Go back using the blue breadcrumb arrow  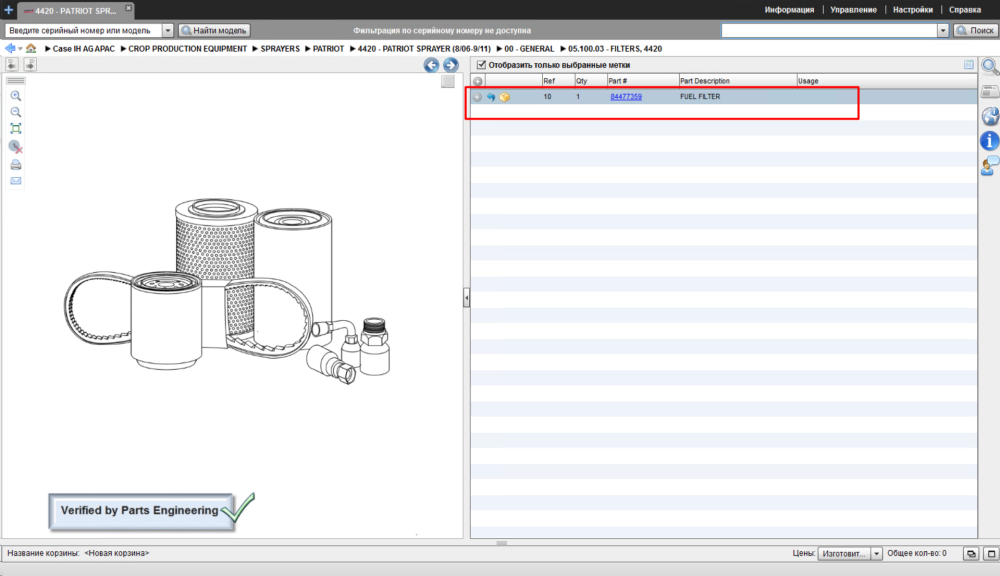click(x=10, y=48)
